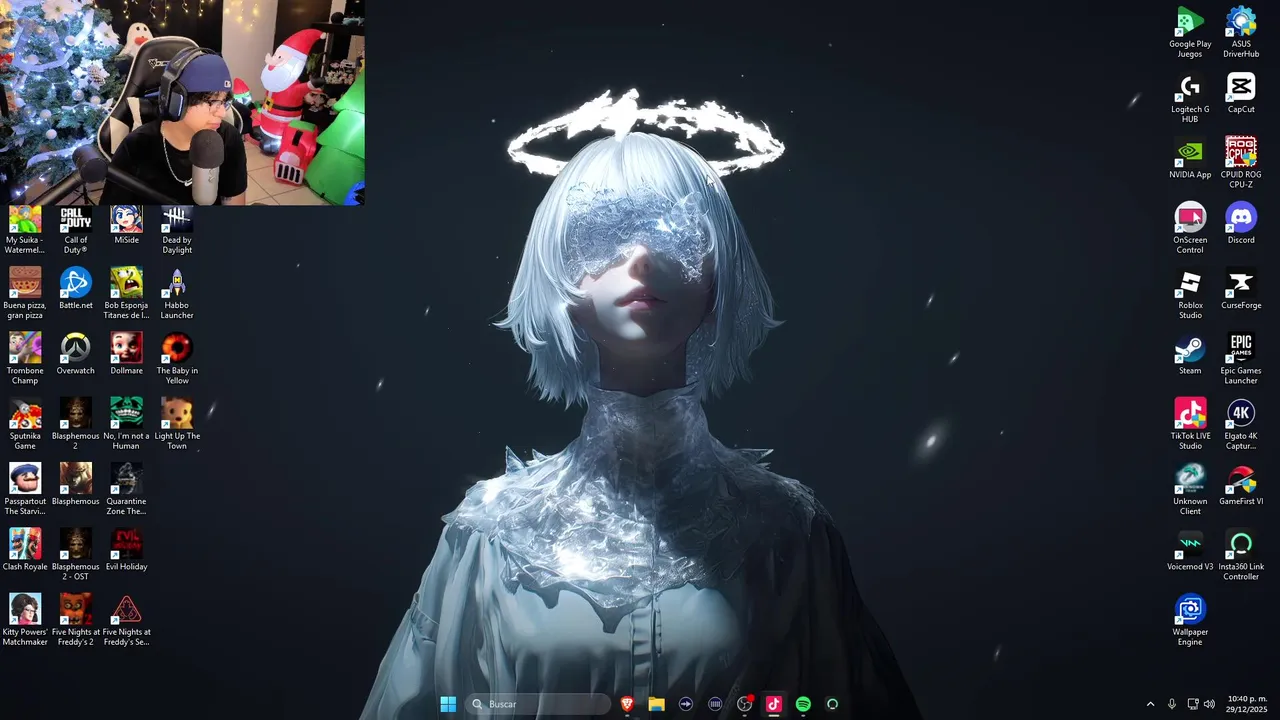Click the microphone tray icon
This screenshot has width=1280, height=720.
pyautogui.click(x=1172, y=704)
